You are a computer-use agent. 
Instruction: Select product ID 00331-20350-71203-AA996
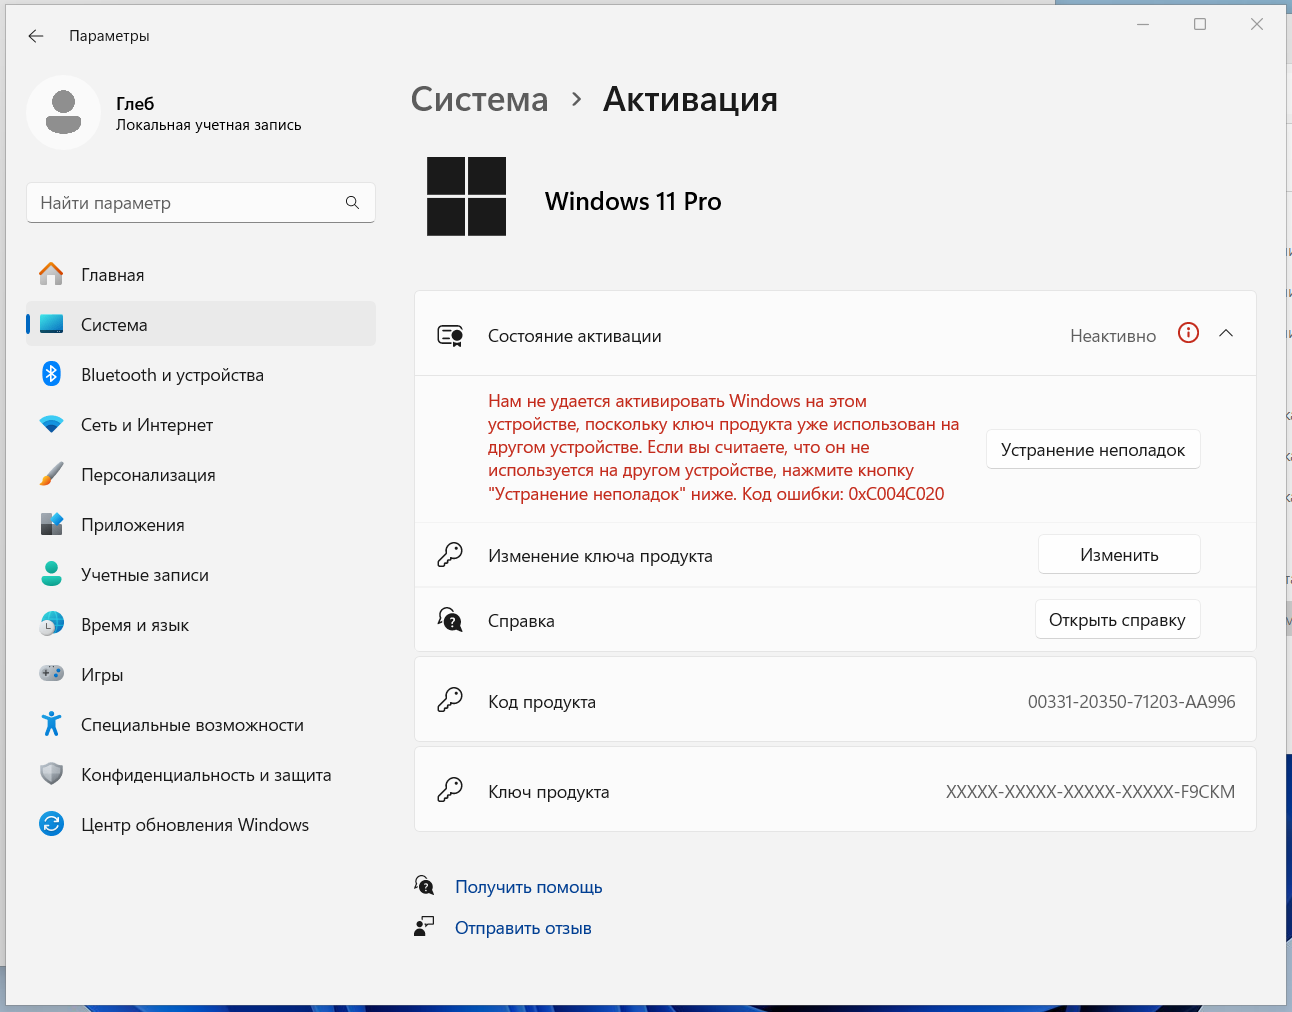coord(1131,702)
